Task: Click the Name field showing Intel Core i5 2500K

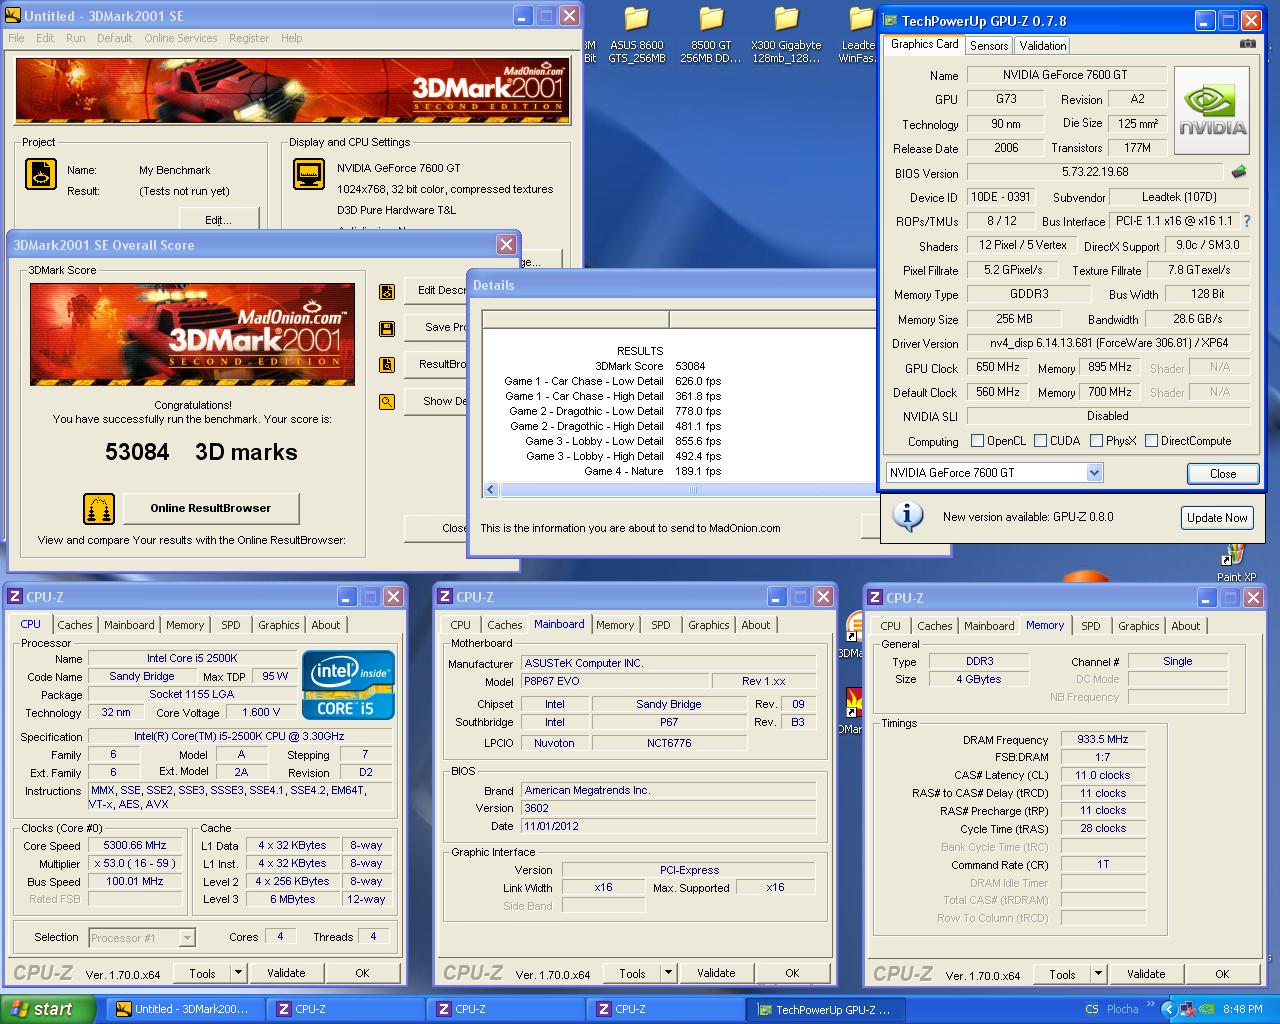Action: [x=192, y=658]
